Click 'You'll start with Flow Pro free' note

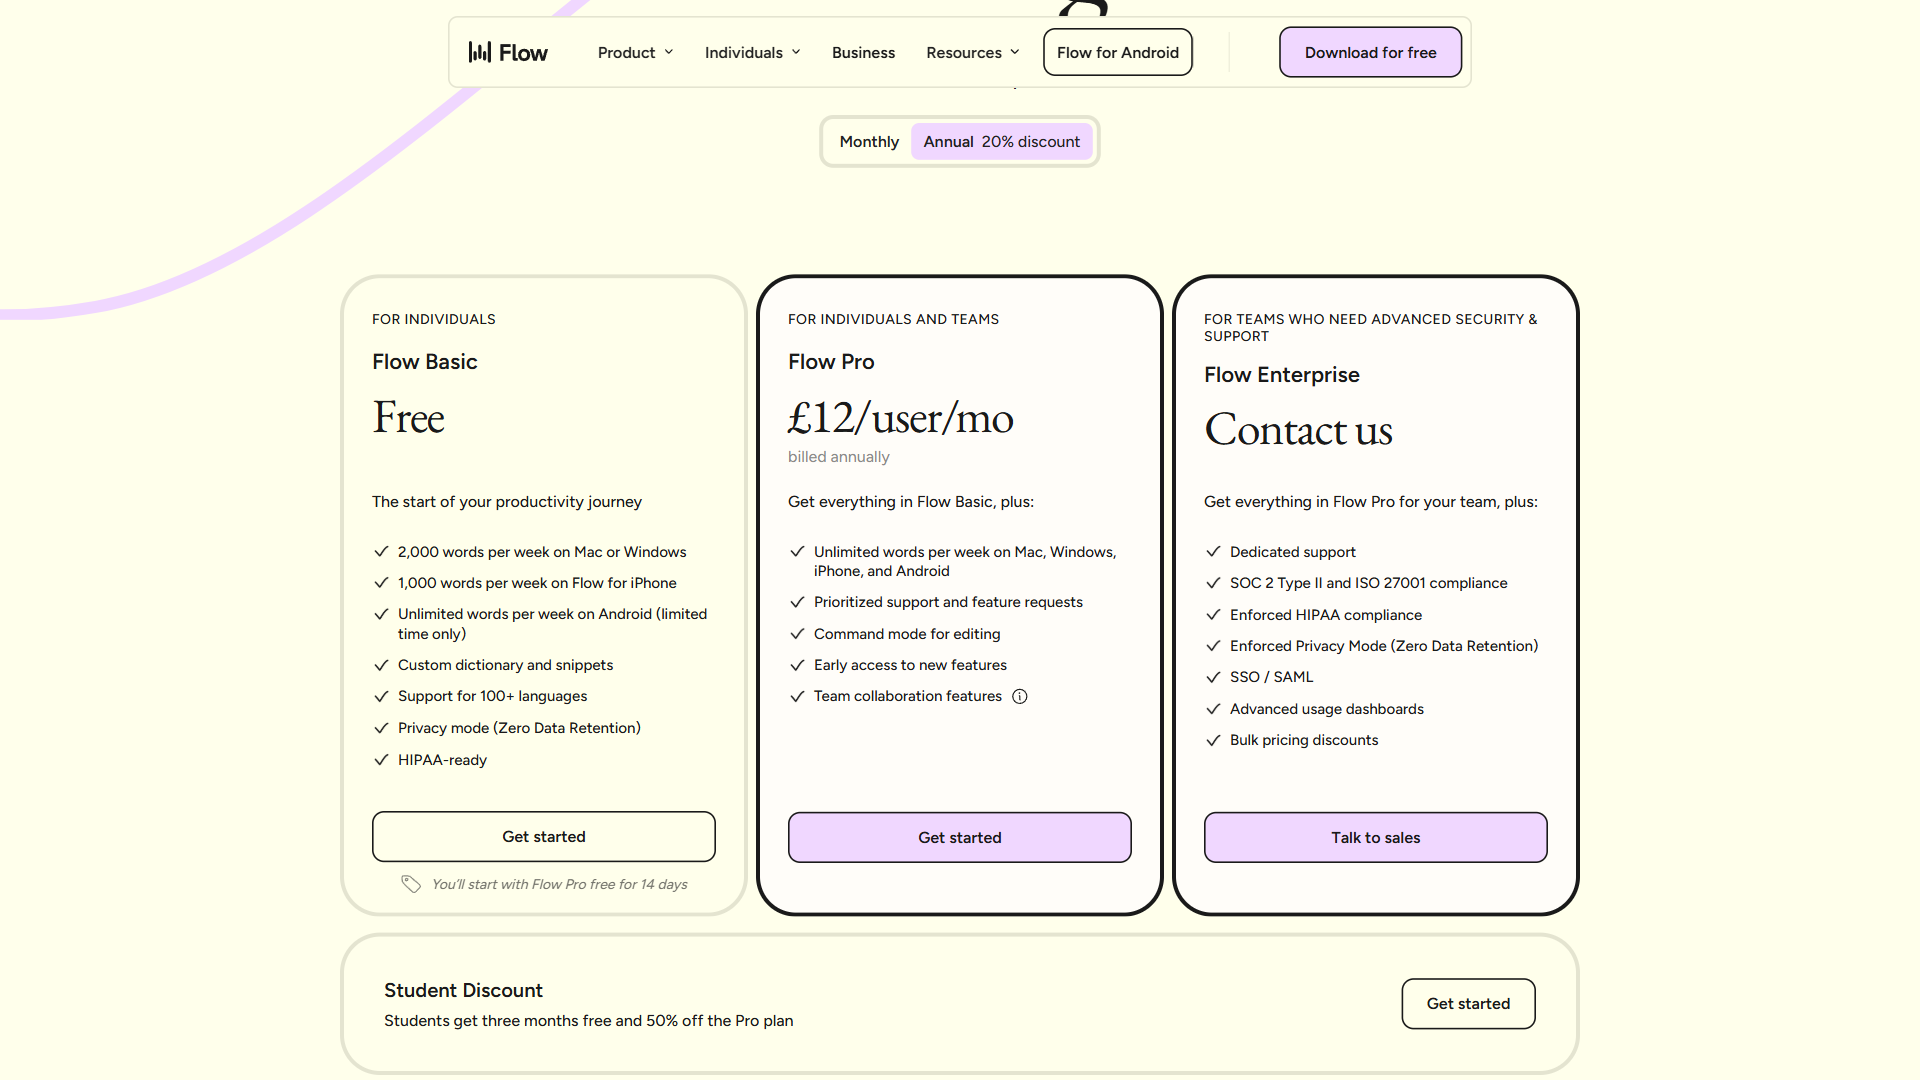(560, 884)
